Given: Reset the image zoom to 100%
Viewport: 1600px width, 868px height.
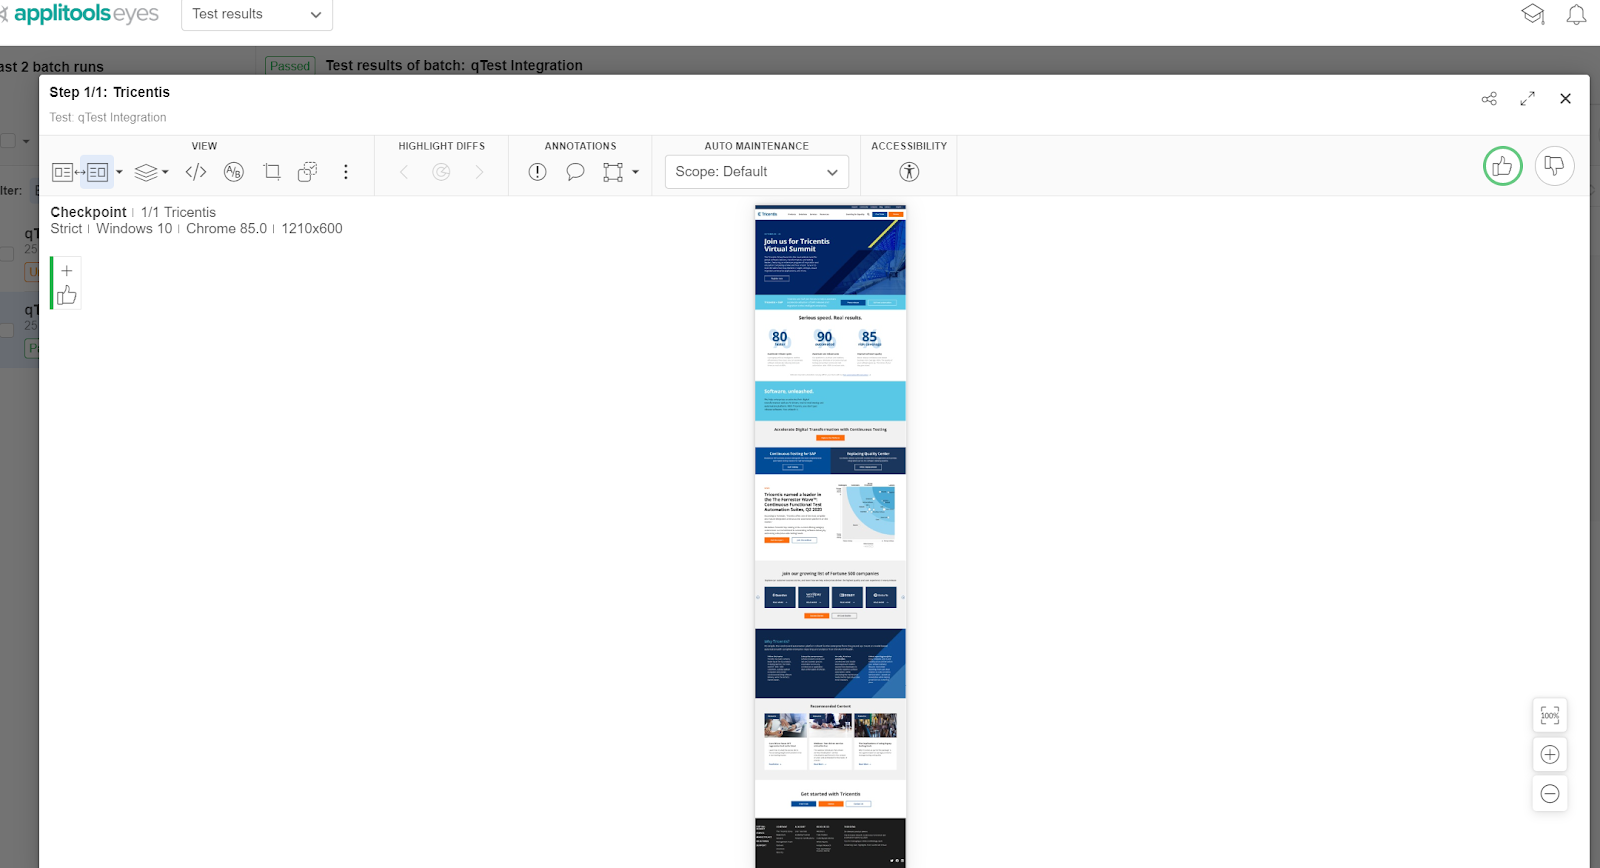Looking at the screenshot, I should click(1550, 715).
